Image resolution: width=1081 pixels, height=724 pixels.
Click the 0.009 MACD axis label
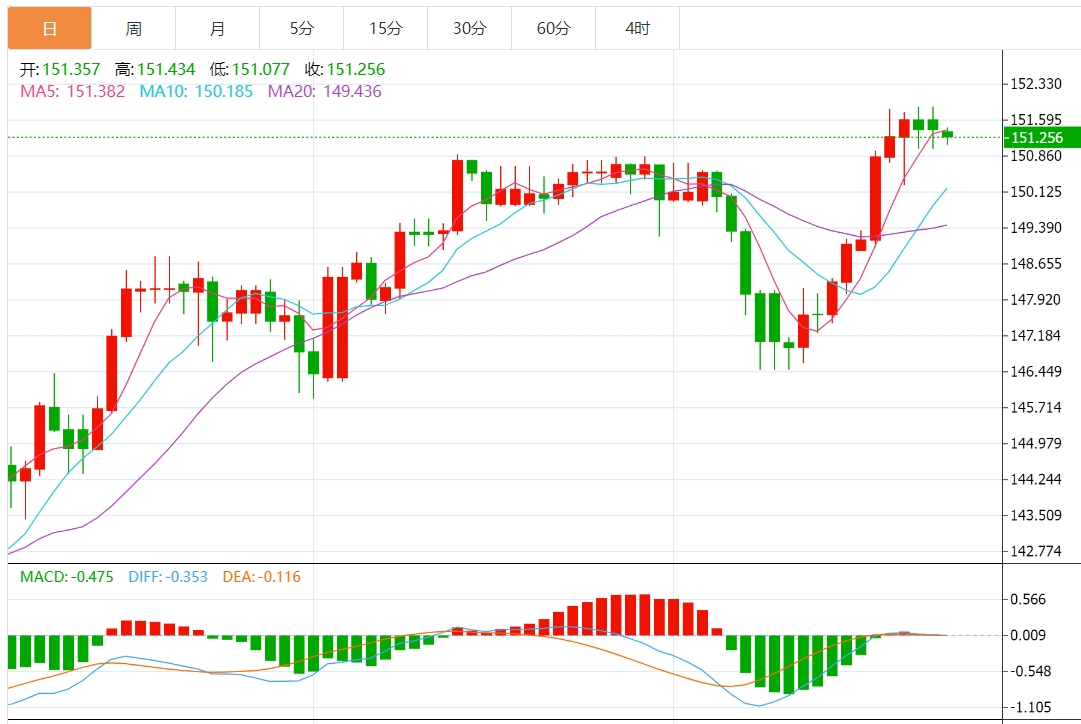(x=1028, y=635)
